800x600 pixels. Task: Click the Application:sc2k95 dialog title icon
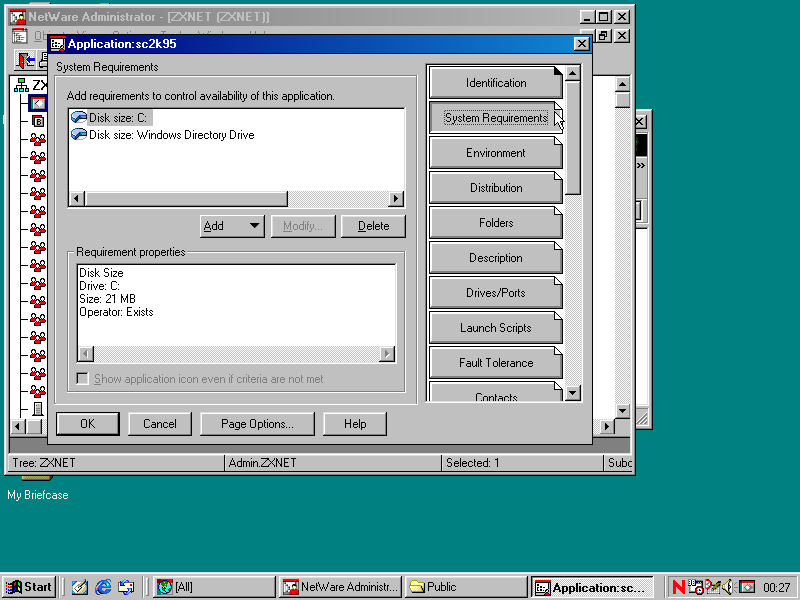pos(58,44)
